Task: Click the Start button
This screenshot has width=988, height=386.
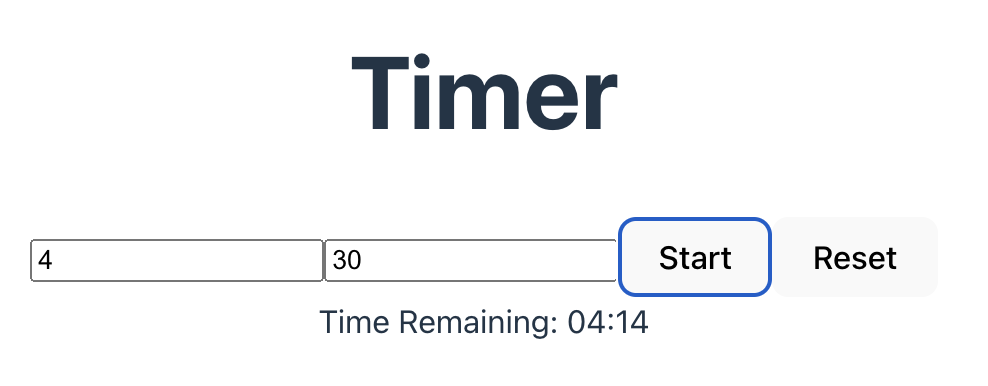Action: 695,257
